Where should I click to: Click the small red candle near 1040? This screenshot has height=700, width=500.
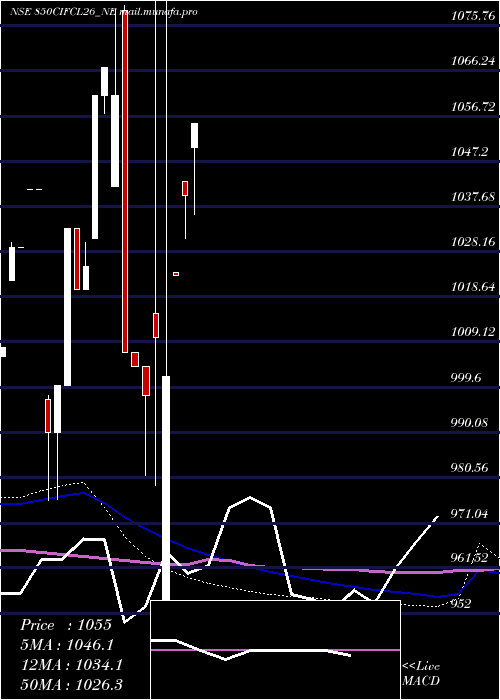[x=185, y=188]
